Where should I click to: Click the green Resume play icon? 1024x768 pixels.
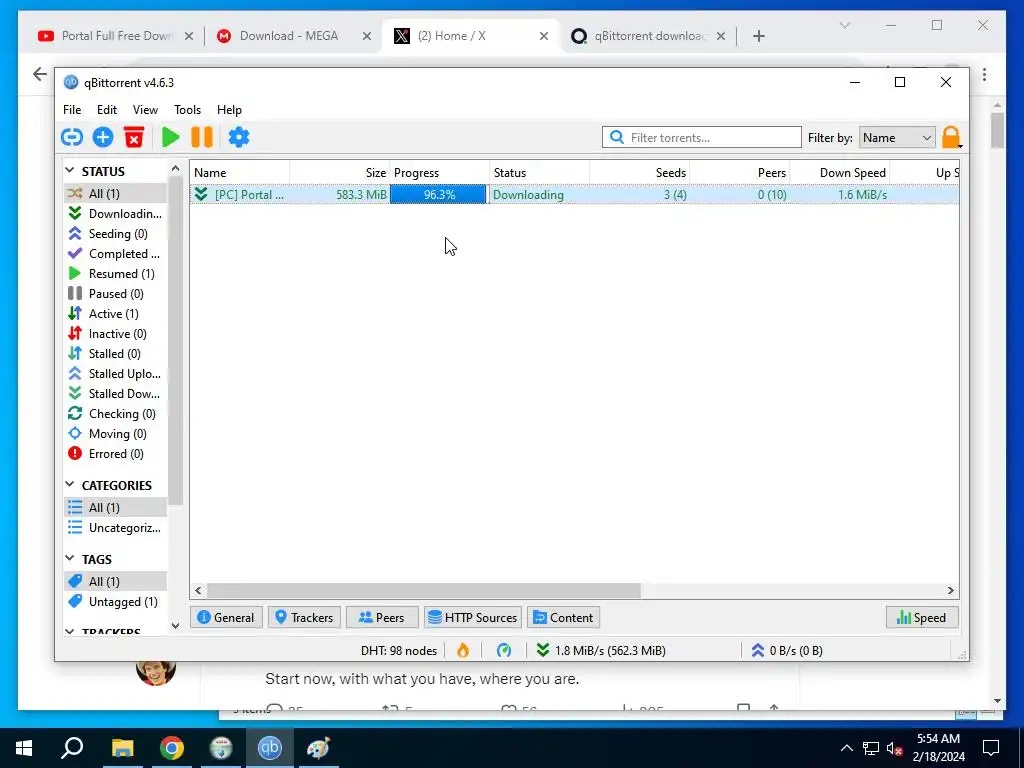point(170,137)
